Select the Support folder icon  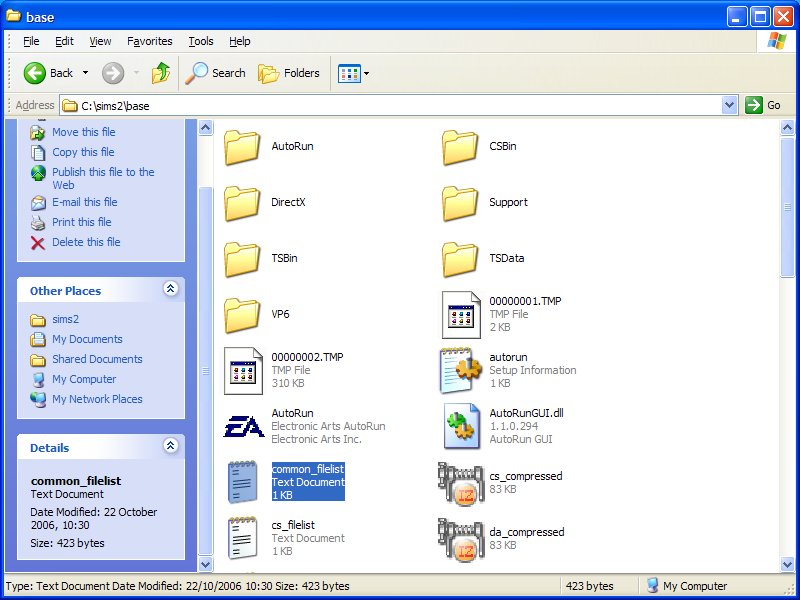coord(460,204)
